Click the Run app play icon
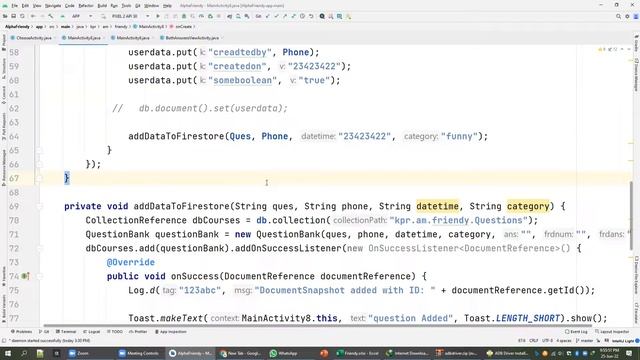 tap(158, 16)
